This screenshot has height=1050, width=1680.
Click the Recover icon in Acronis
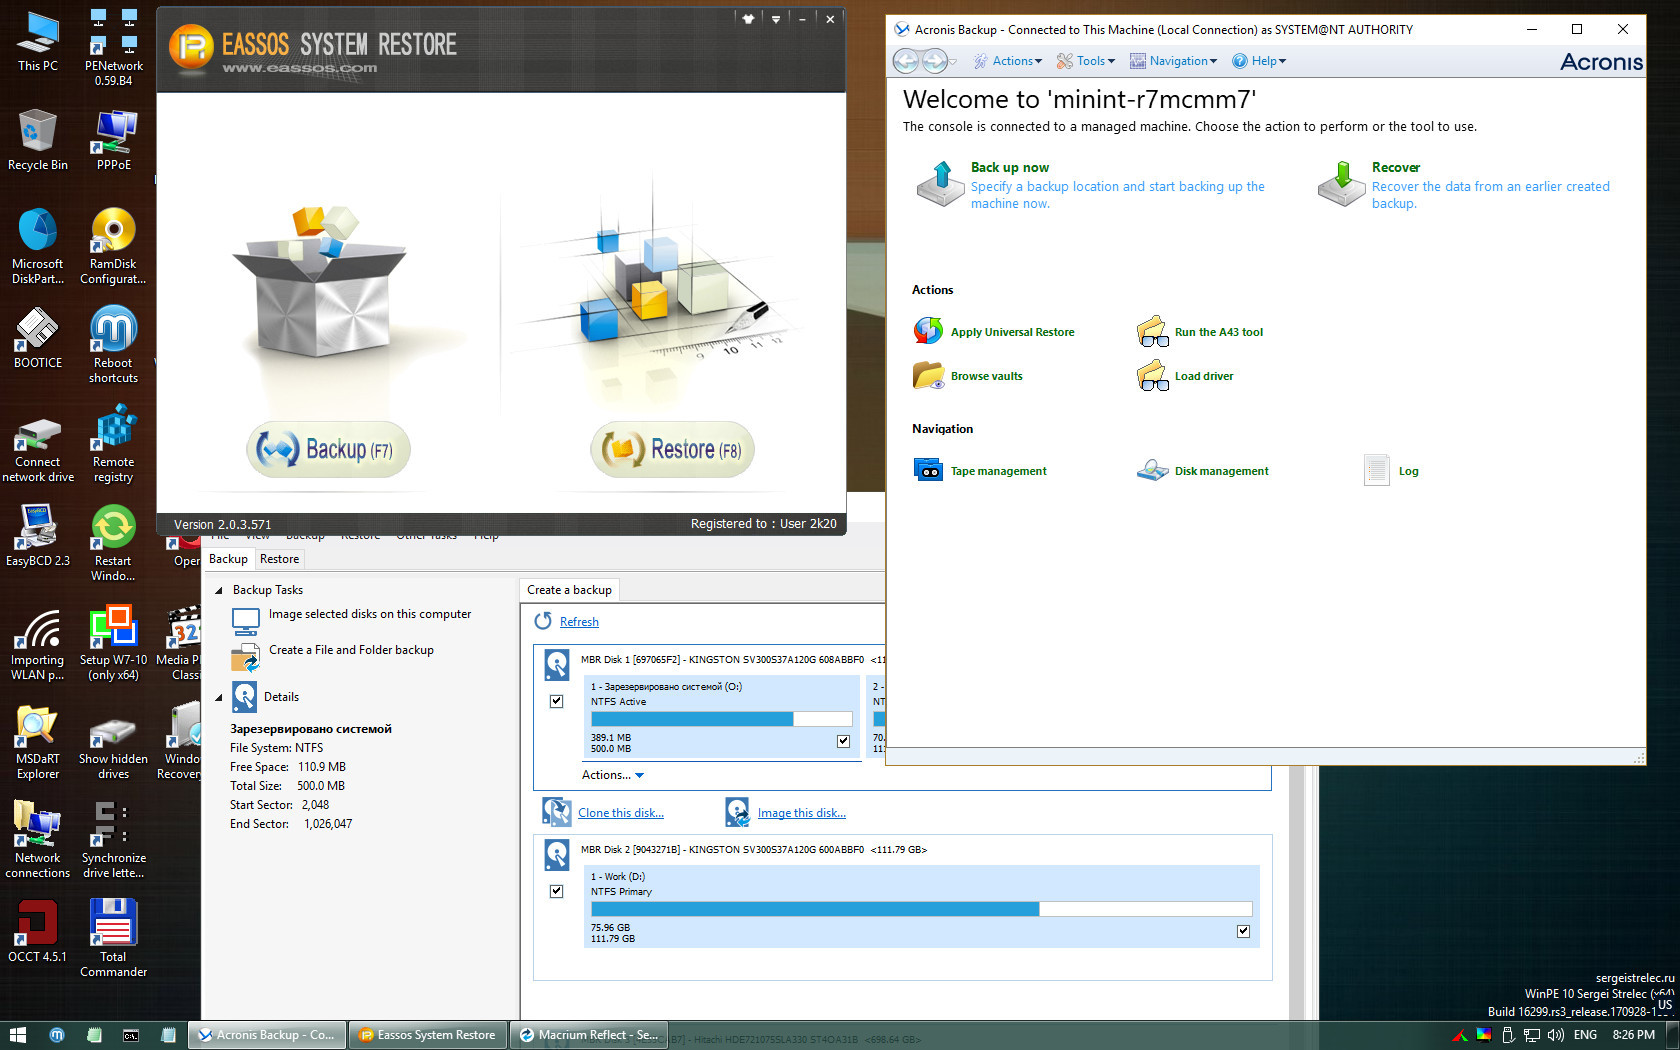[1341, 184]
